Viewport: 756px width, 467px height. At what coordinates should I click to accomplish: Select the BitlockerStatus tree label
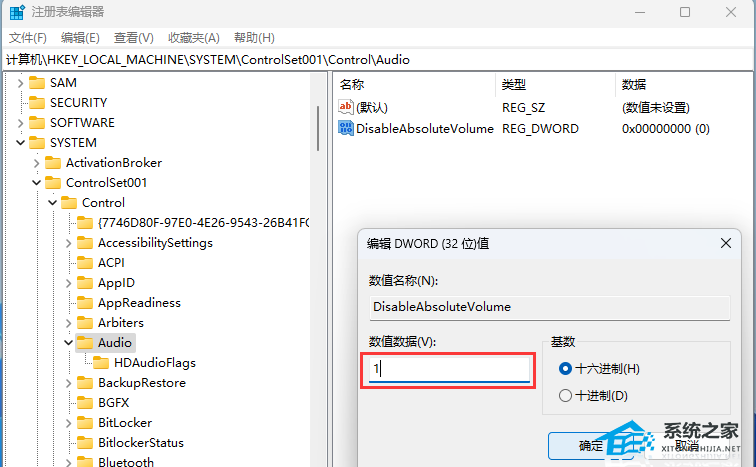click(x=141, y=443)
